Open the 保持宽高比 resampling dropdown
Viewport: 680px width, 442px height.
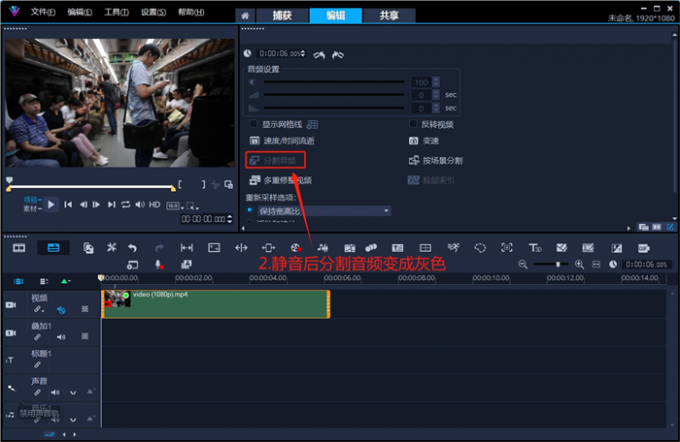(324, 211)
